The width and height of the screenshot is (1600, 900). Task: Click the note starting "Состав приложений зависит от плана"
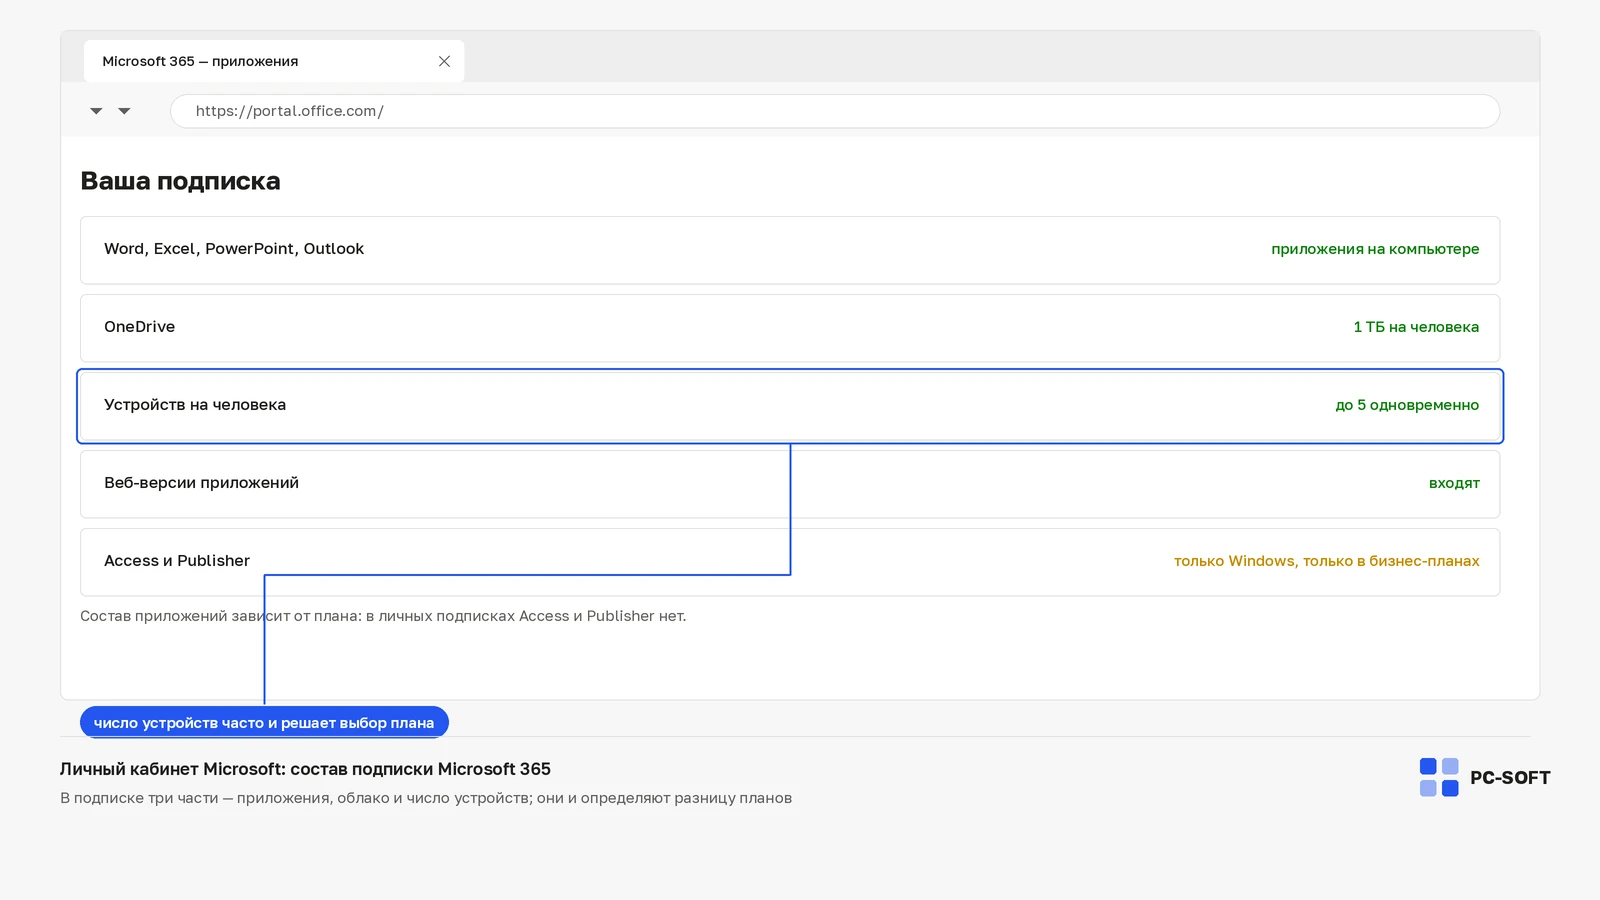[x=383, y=616]
